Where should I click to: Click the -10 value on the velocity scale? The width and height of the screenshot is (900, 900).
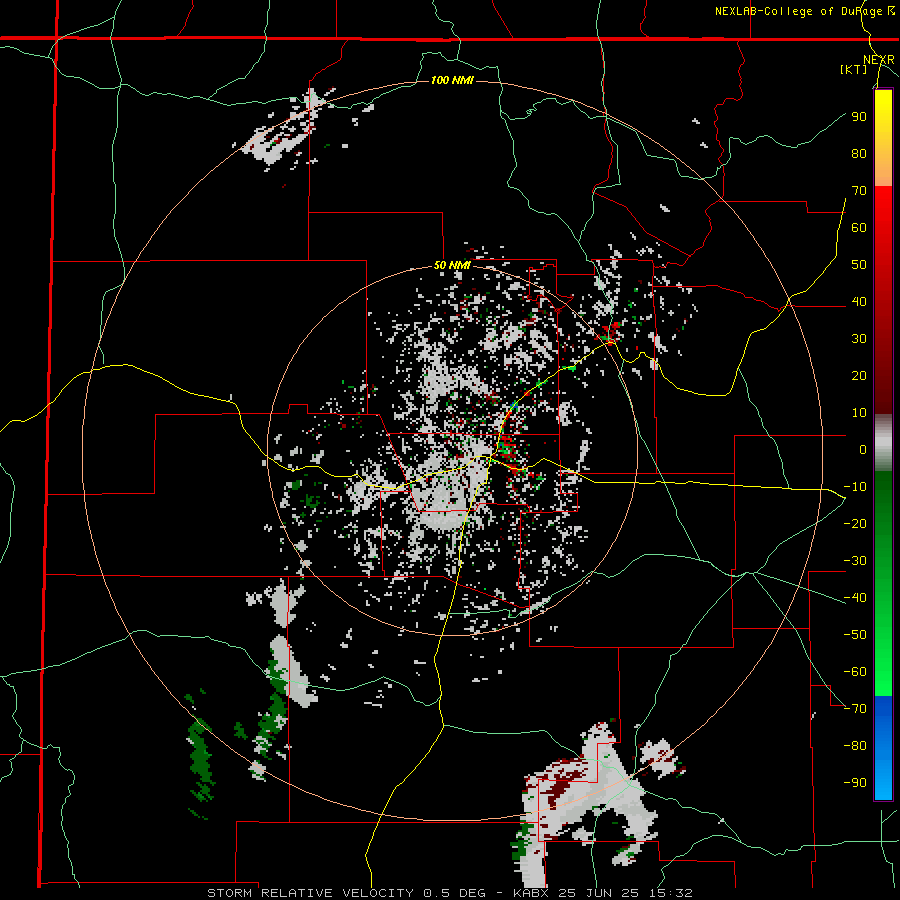pos(855,487)
